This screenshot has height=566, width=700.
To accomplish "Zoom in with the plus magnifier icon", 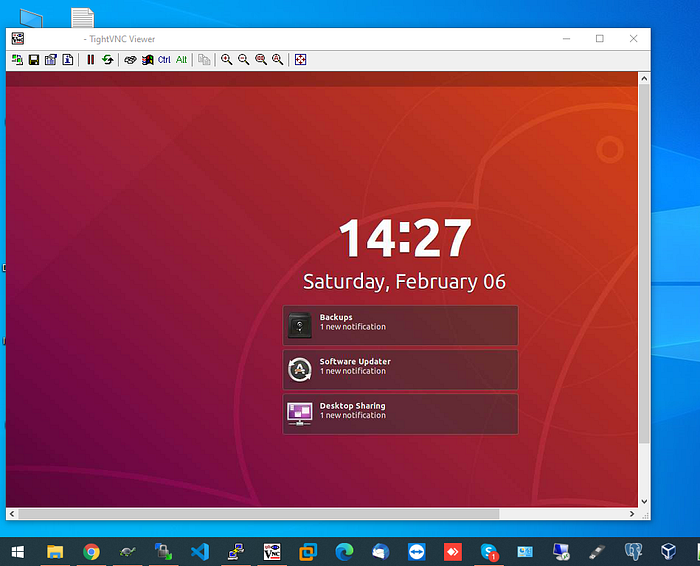I will coord(227,60).
